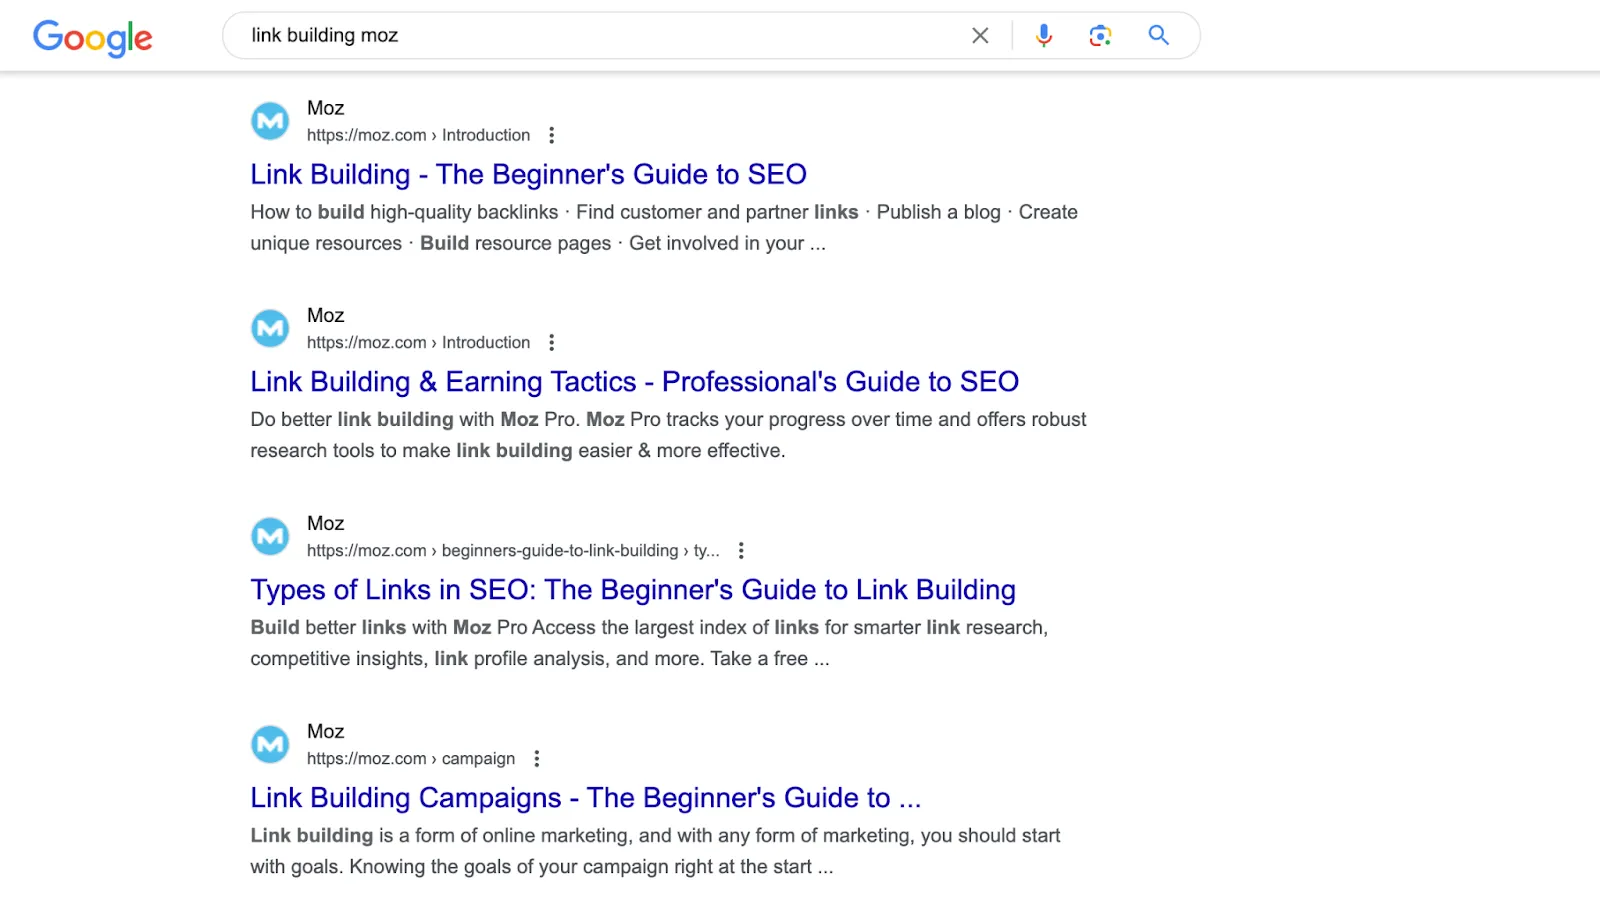This screenshot has height=909, width=1600.
Task: Click the Moz favicon of the first result
Action: pos(270,121)
